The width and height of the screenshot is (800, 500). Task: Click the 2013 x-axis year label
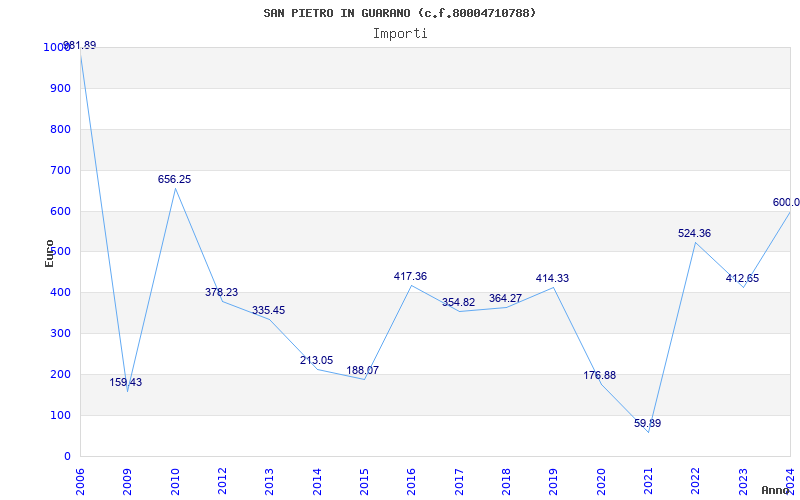[269, 482]
